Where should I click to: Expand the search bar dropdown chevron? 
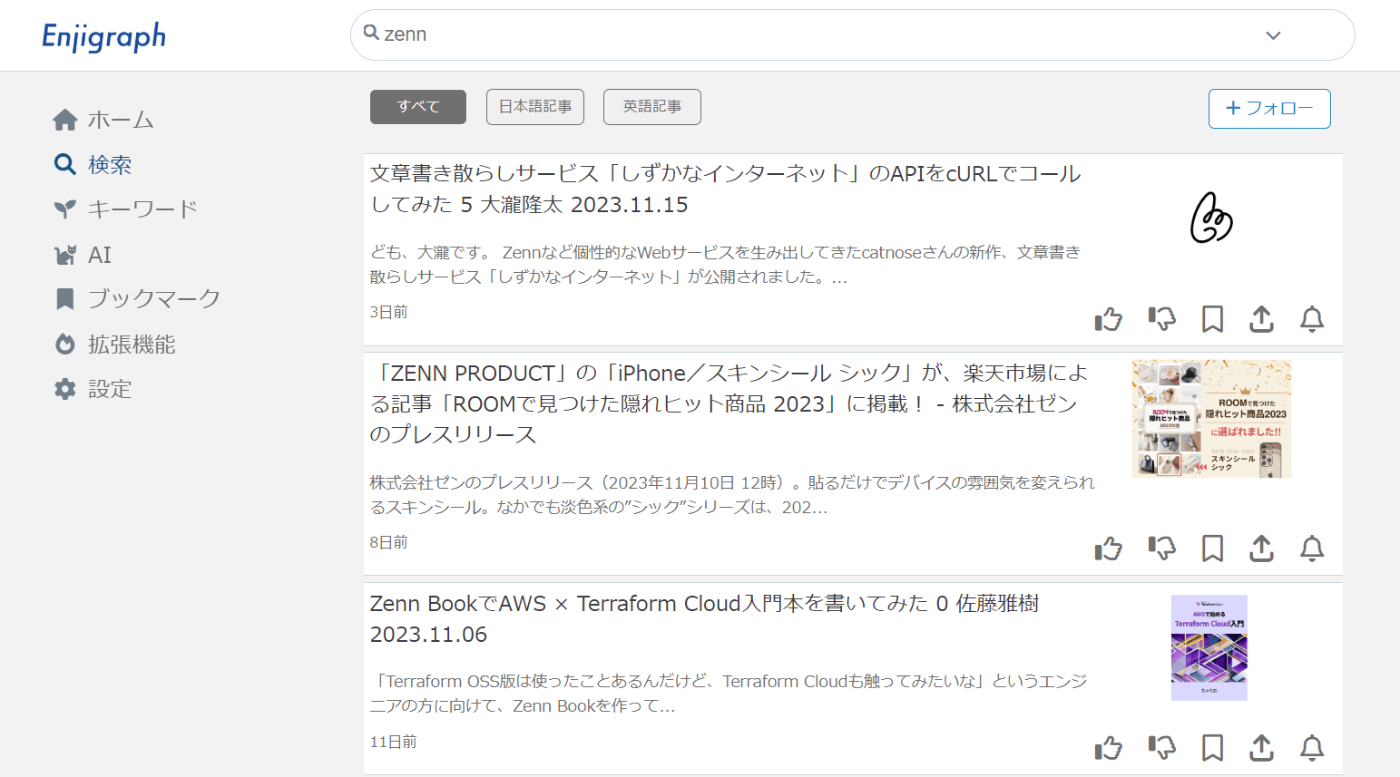(x=1273, y=35)
